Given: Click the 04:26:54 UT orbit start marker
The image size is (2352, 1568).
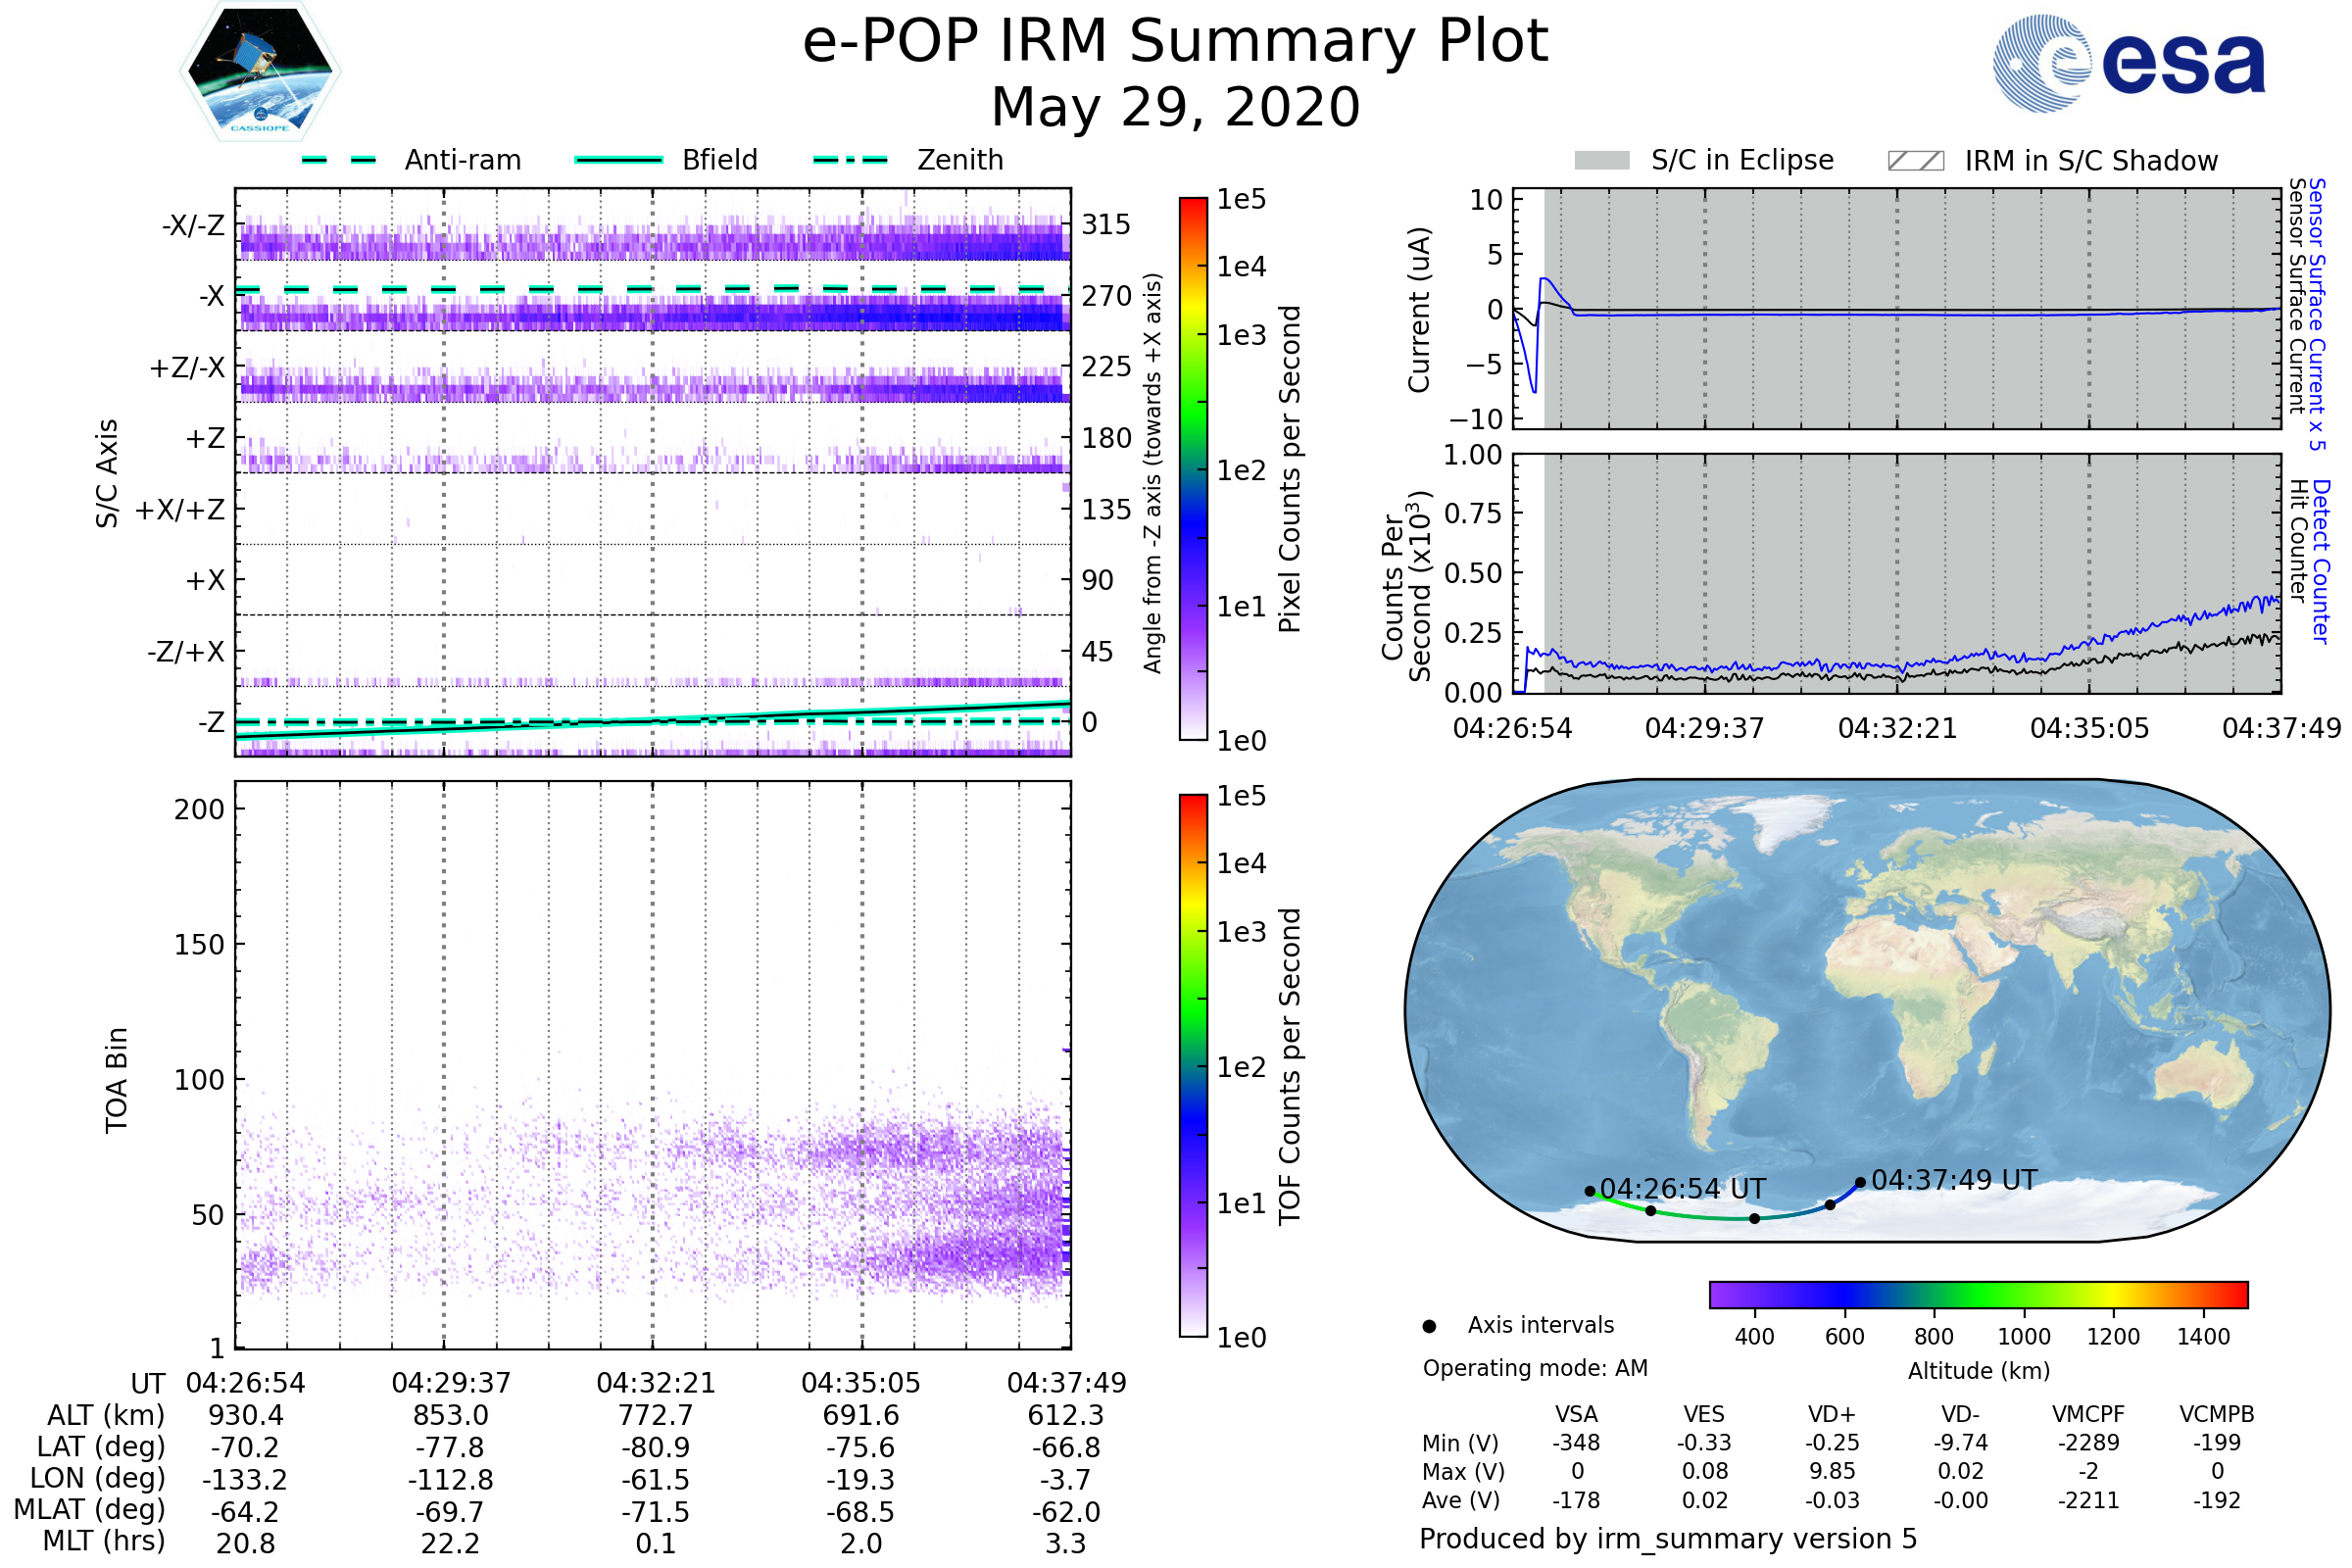Looking at the screenshot, I should click(1590, 1191).
